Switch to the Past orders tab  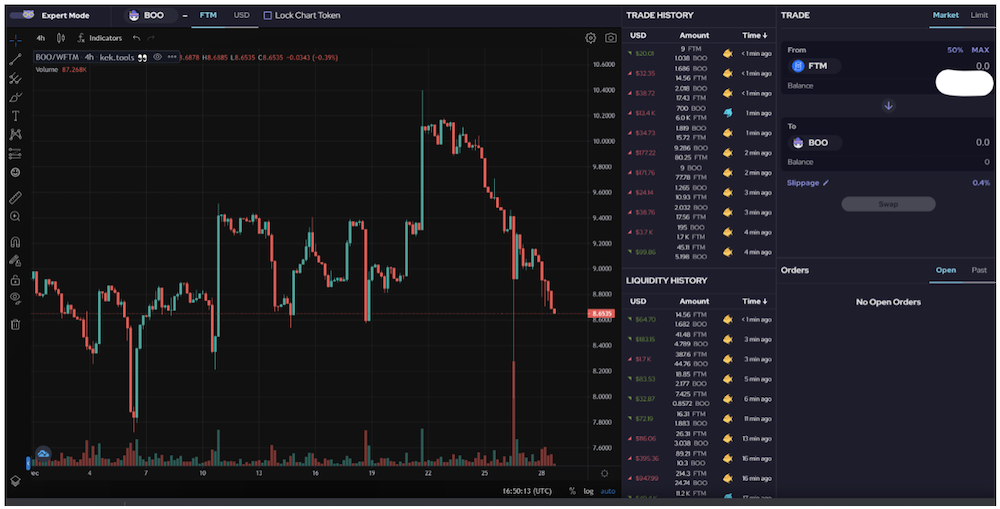click(979, 270)
